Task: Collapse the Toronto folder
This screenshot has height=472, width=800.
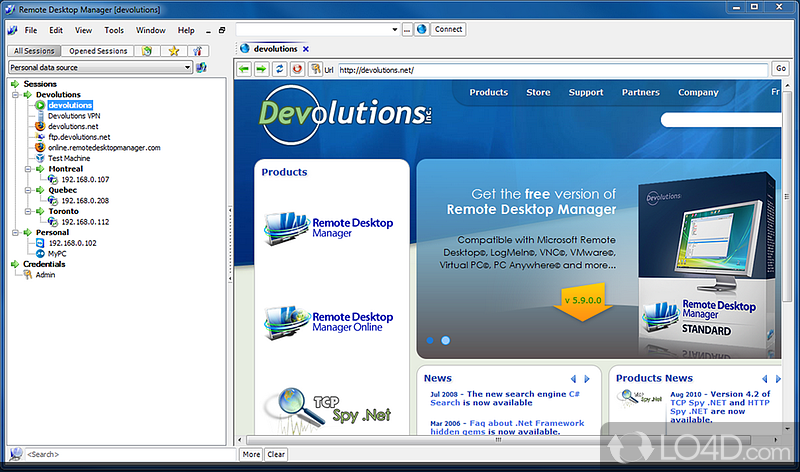Action: click(x=29, y=211)
